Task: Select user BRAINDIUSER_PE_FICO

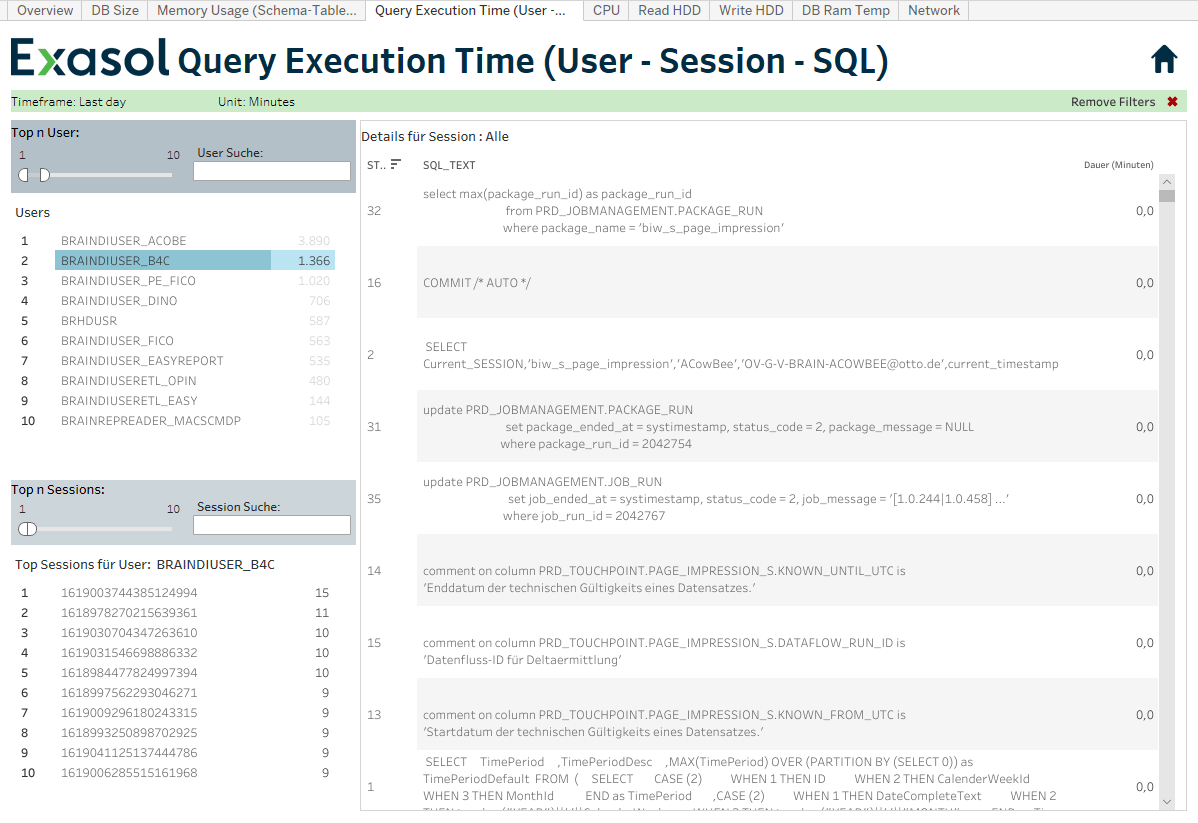Action: (128, 280)
